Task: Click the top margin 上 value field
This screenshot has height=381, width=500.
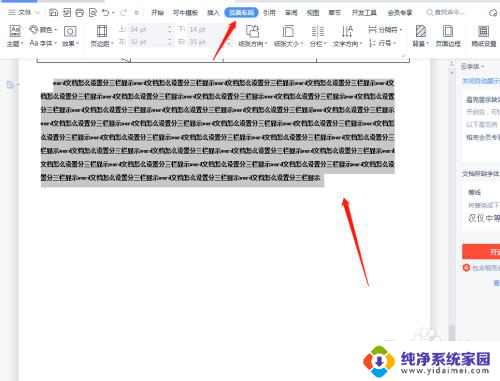Action: pyautogui.click(x=148, y=29)
